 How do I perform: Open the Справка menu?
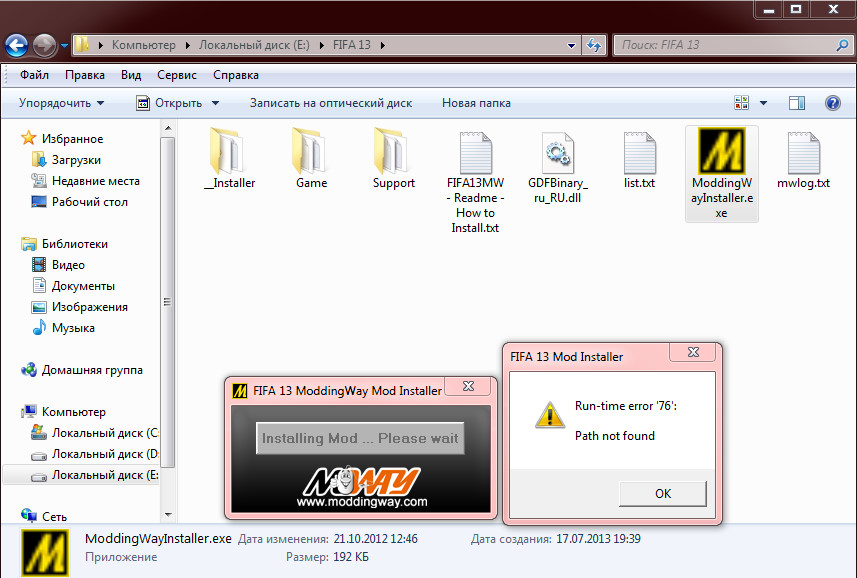(x=236, y=75)
